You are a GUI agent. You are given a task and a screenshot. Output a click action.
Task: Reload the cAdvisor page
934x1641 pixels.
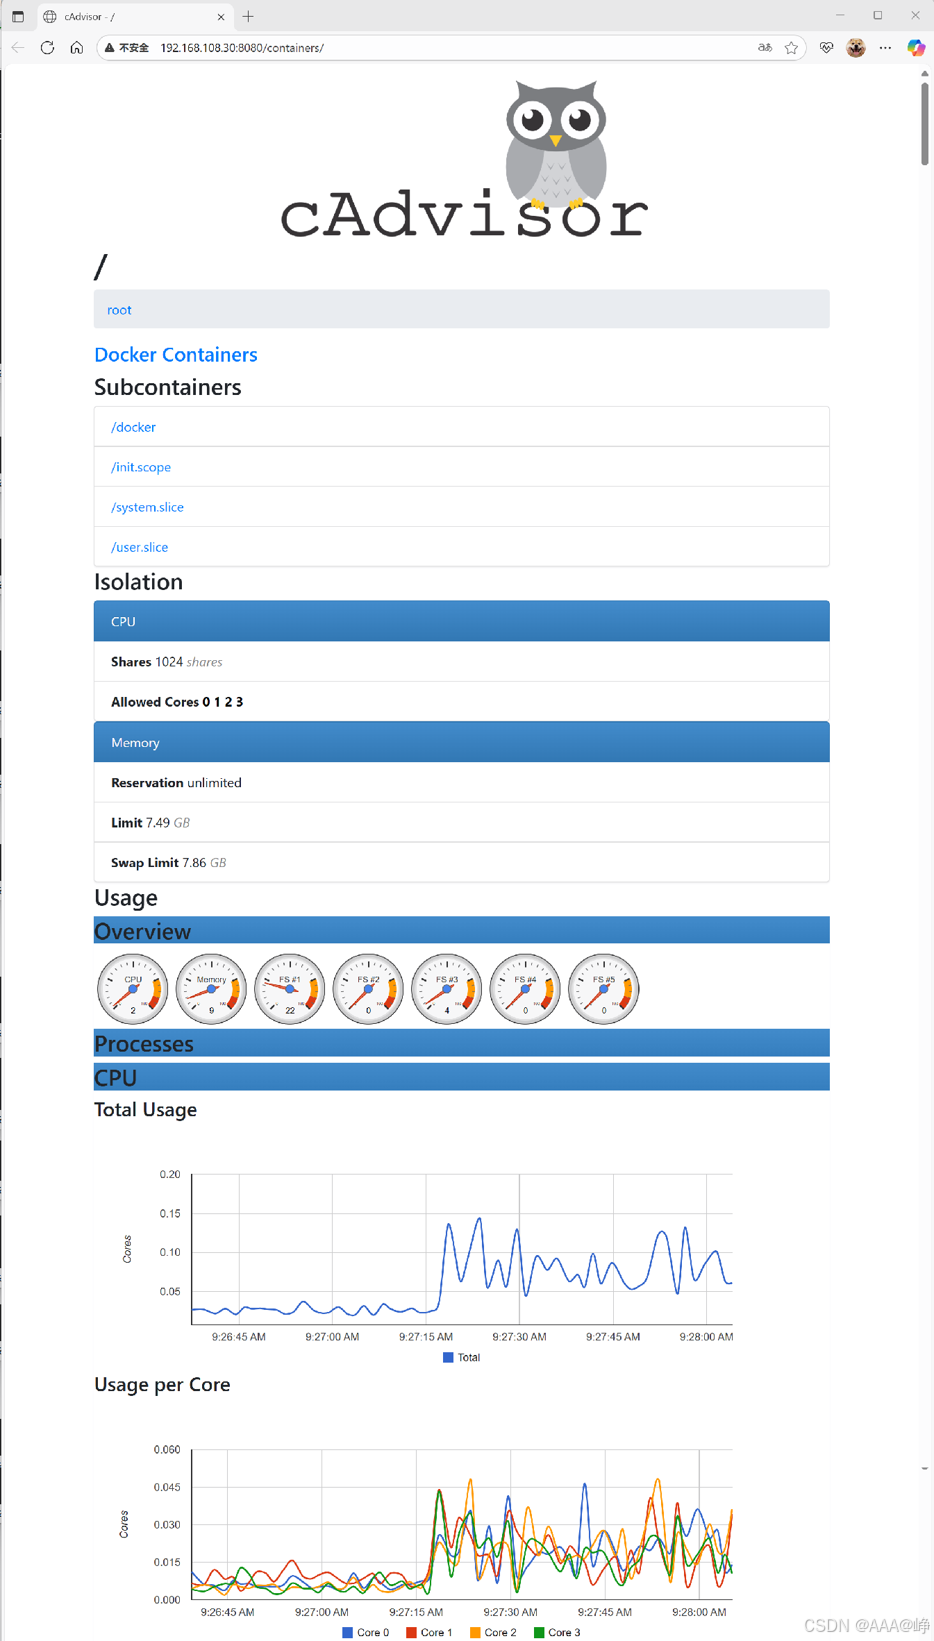[x=47, y=47]
